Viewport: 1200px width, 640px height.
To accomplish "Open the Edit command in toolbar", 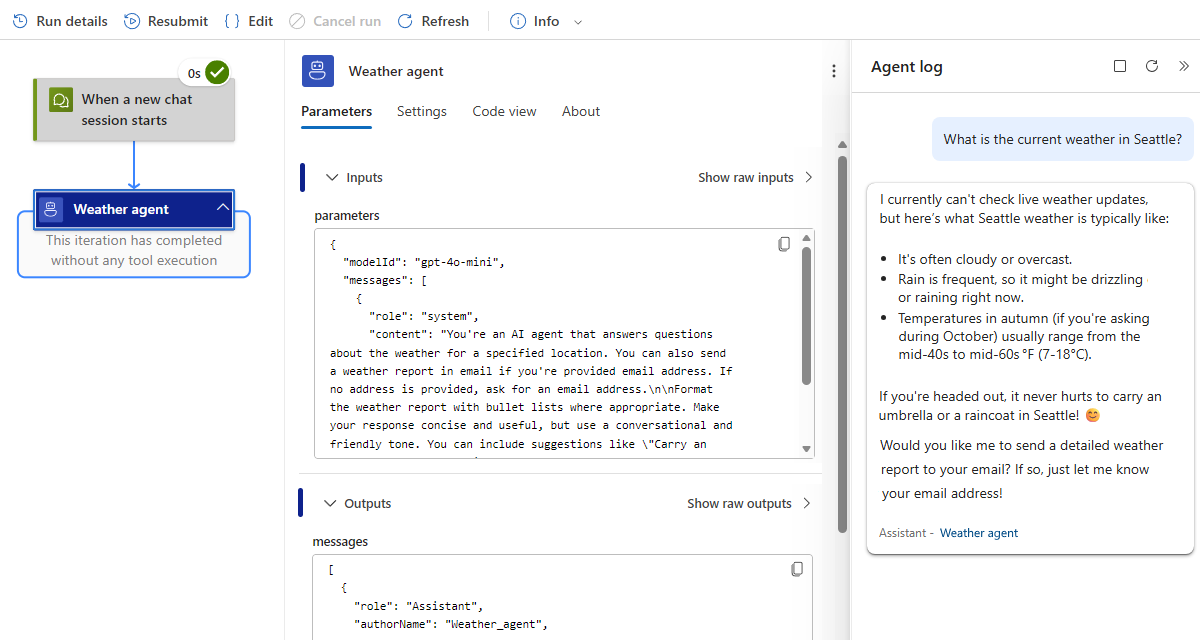I will 248,21.
